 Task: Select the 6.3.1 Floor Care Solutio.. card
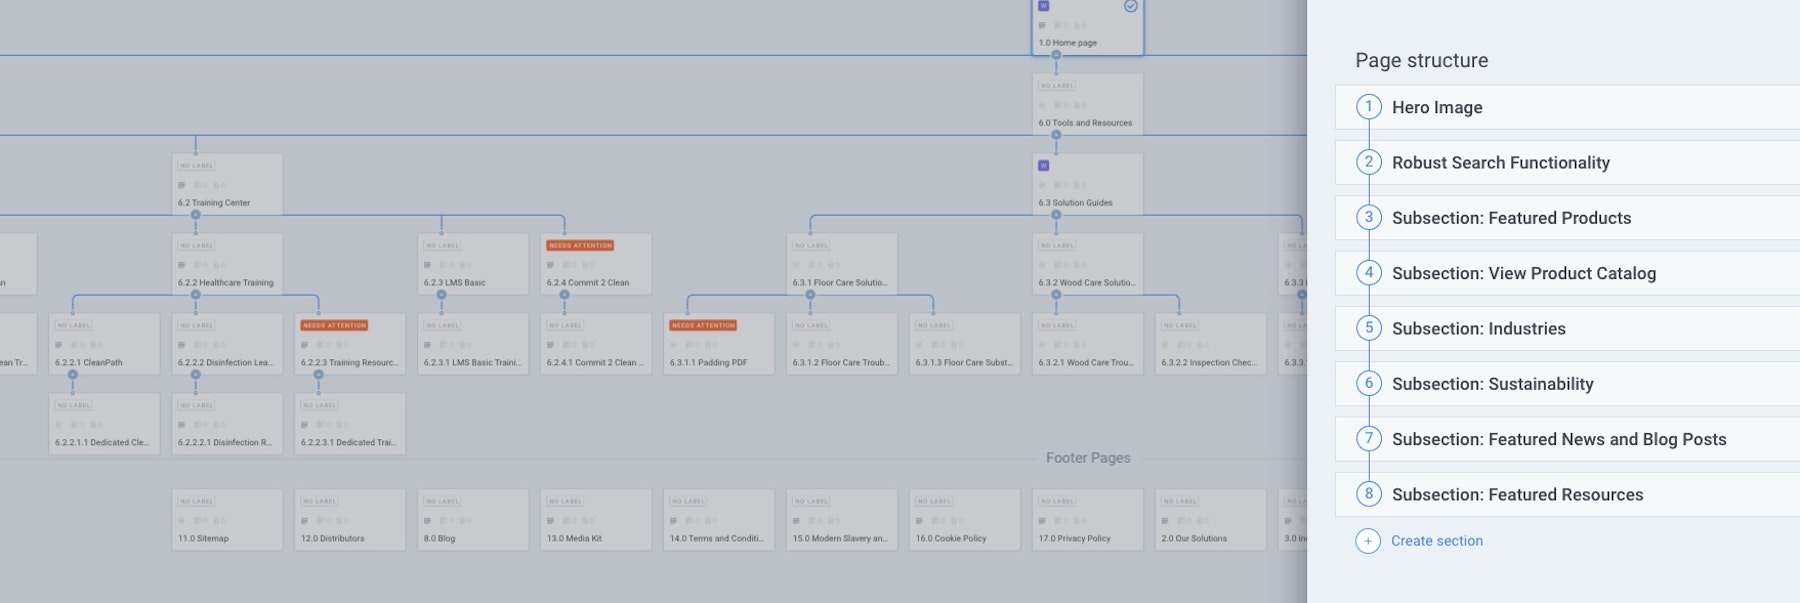click(842, 264)
